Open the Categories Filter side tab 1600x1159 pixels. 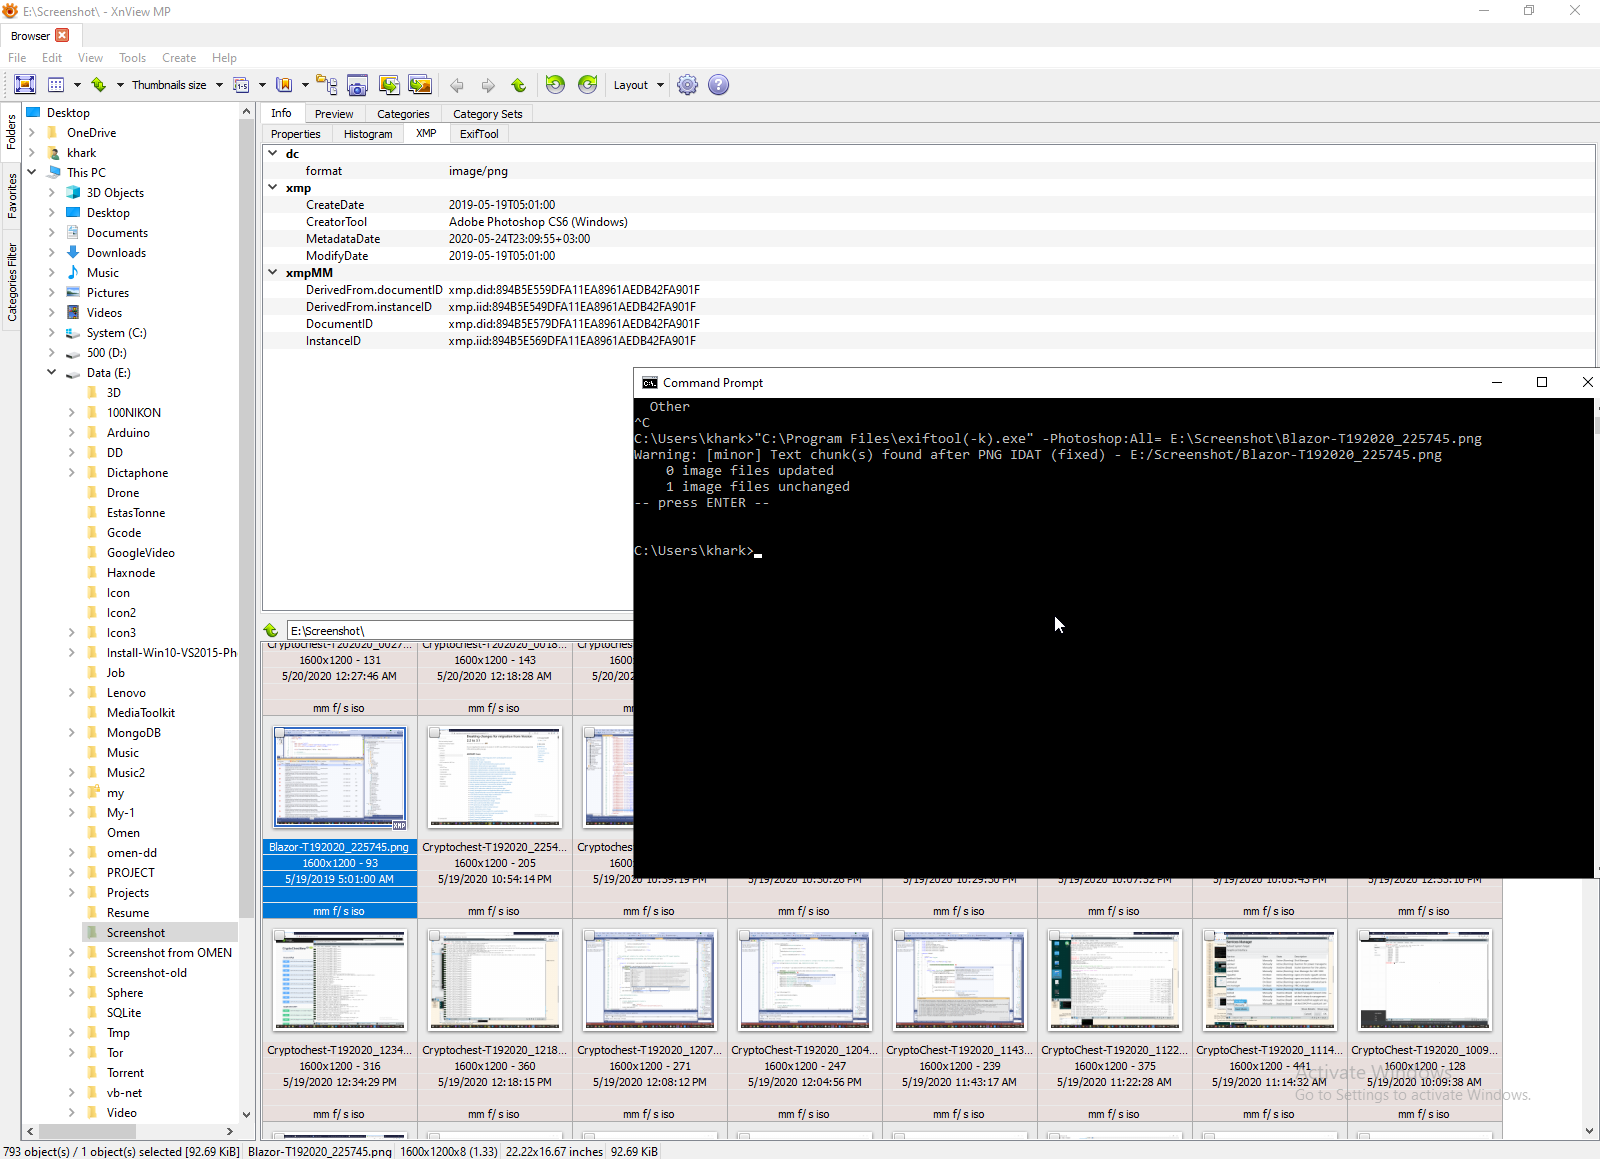tap(12, 282)
